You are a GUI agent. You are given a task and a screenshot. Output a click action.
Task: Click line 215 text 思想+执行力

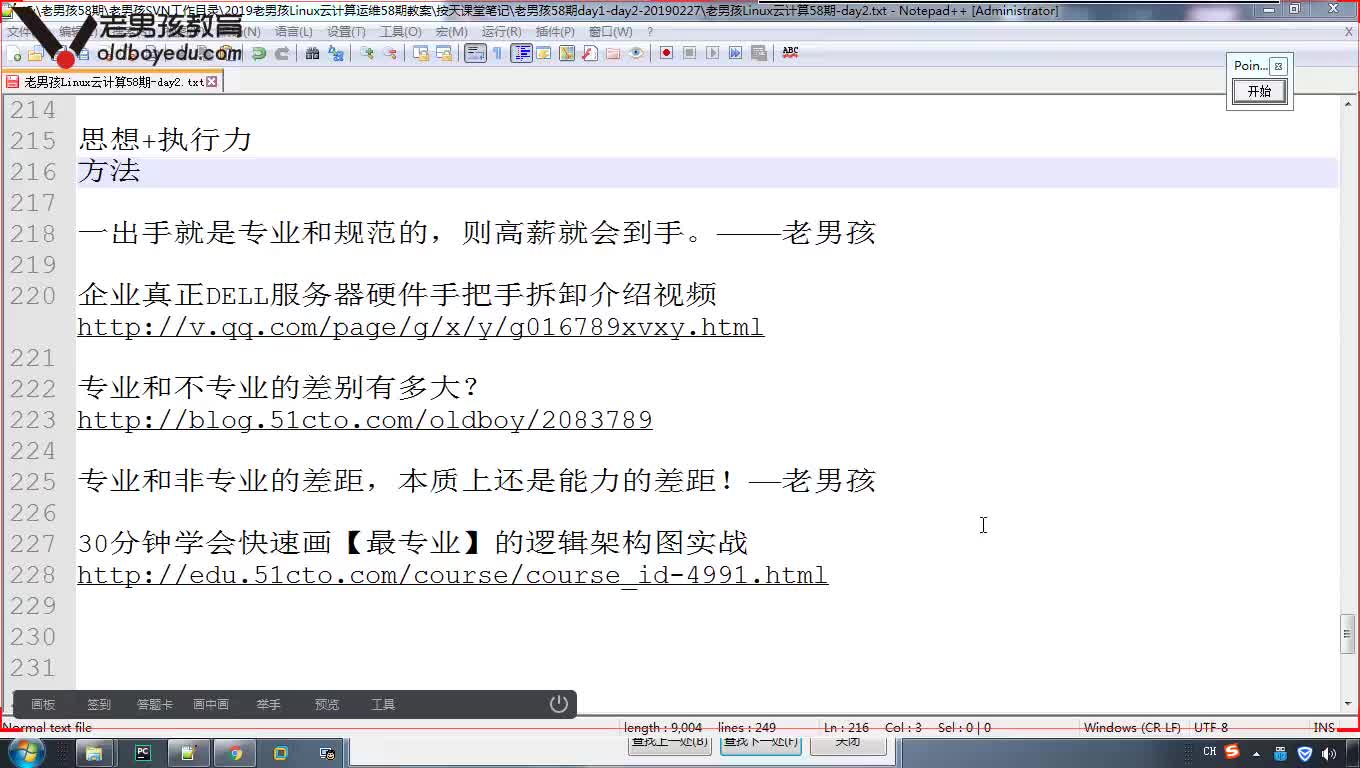165,140
